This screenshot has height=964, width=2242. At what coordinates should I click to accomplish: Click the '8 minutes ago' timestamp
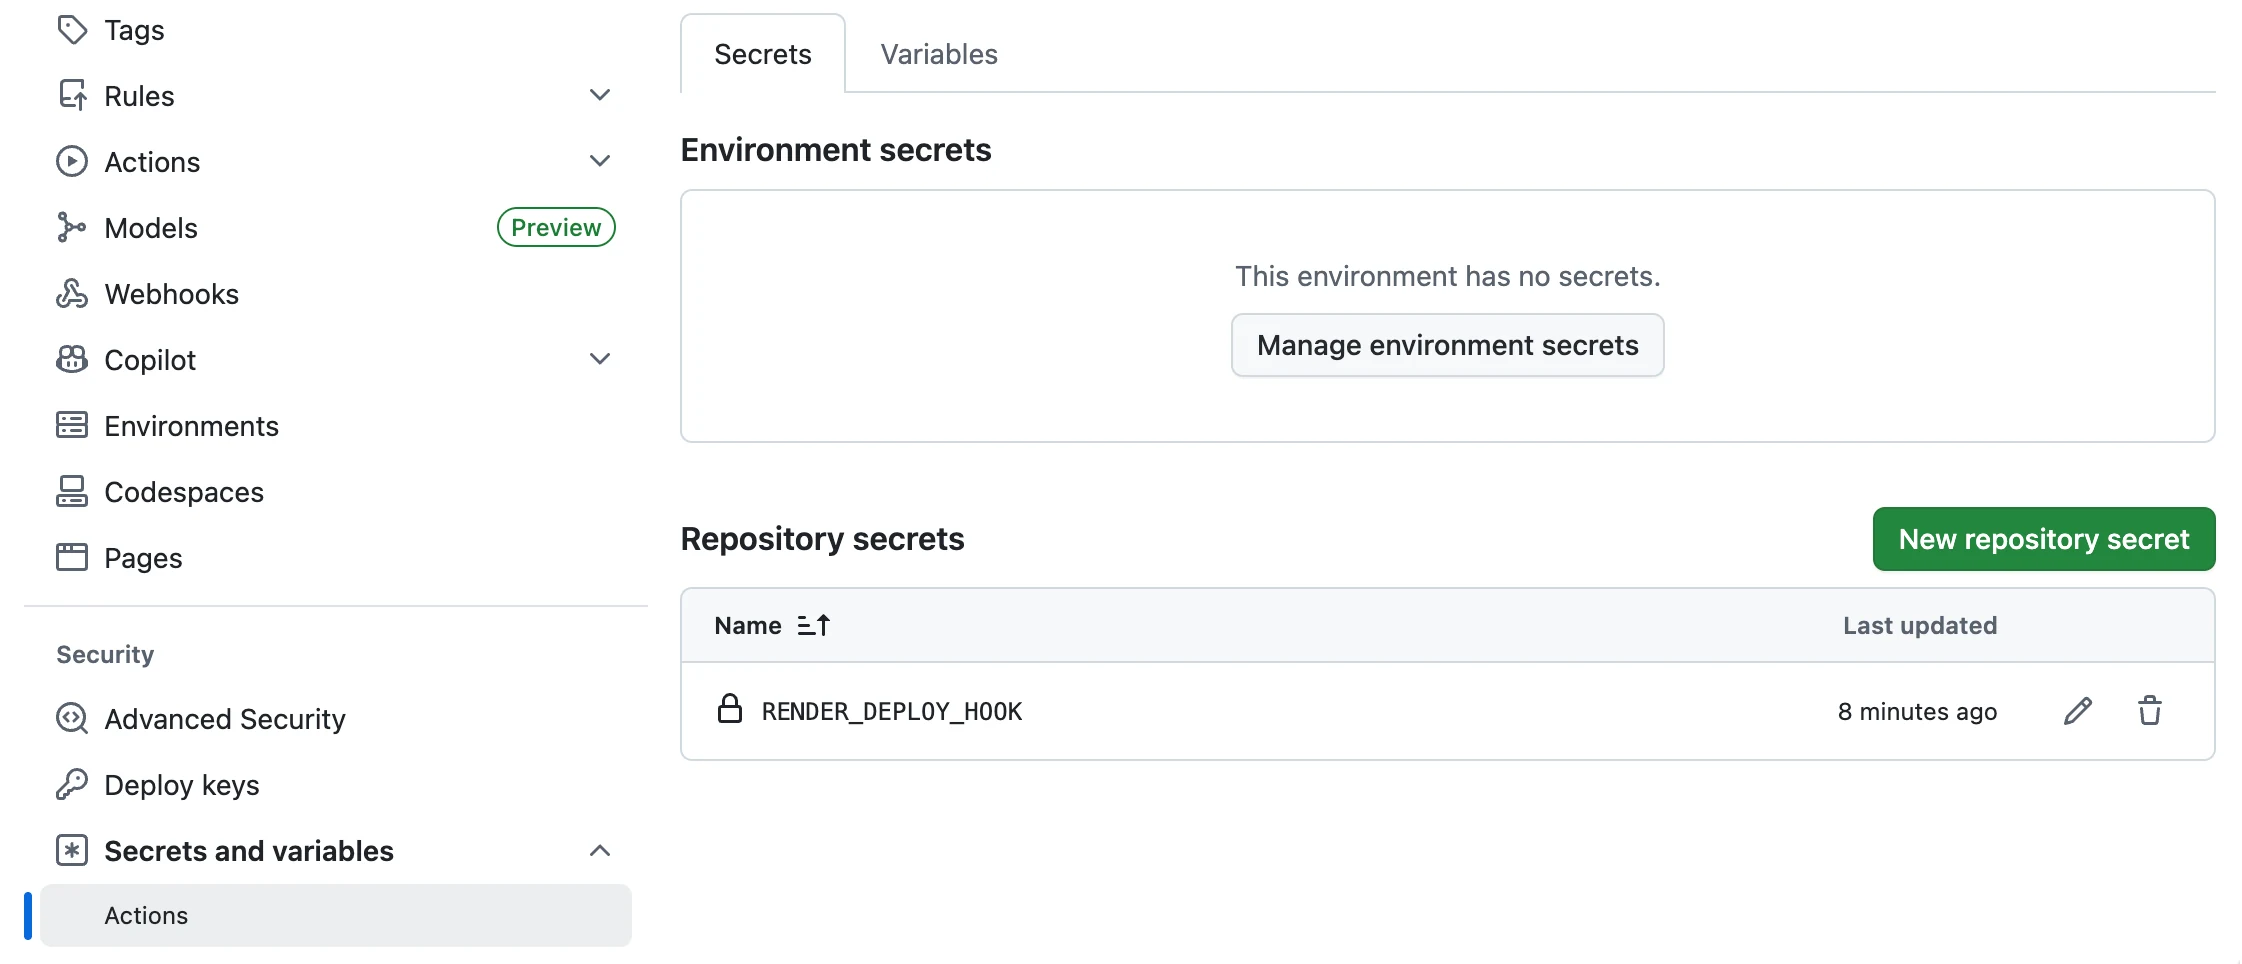tap(1917, 711)
